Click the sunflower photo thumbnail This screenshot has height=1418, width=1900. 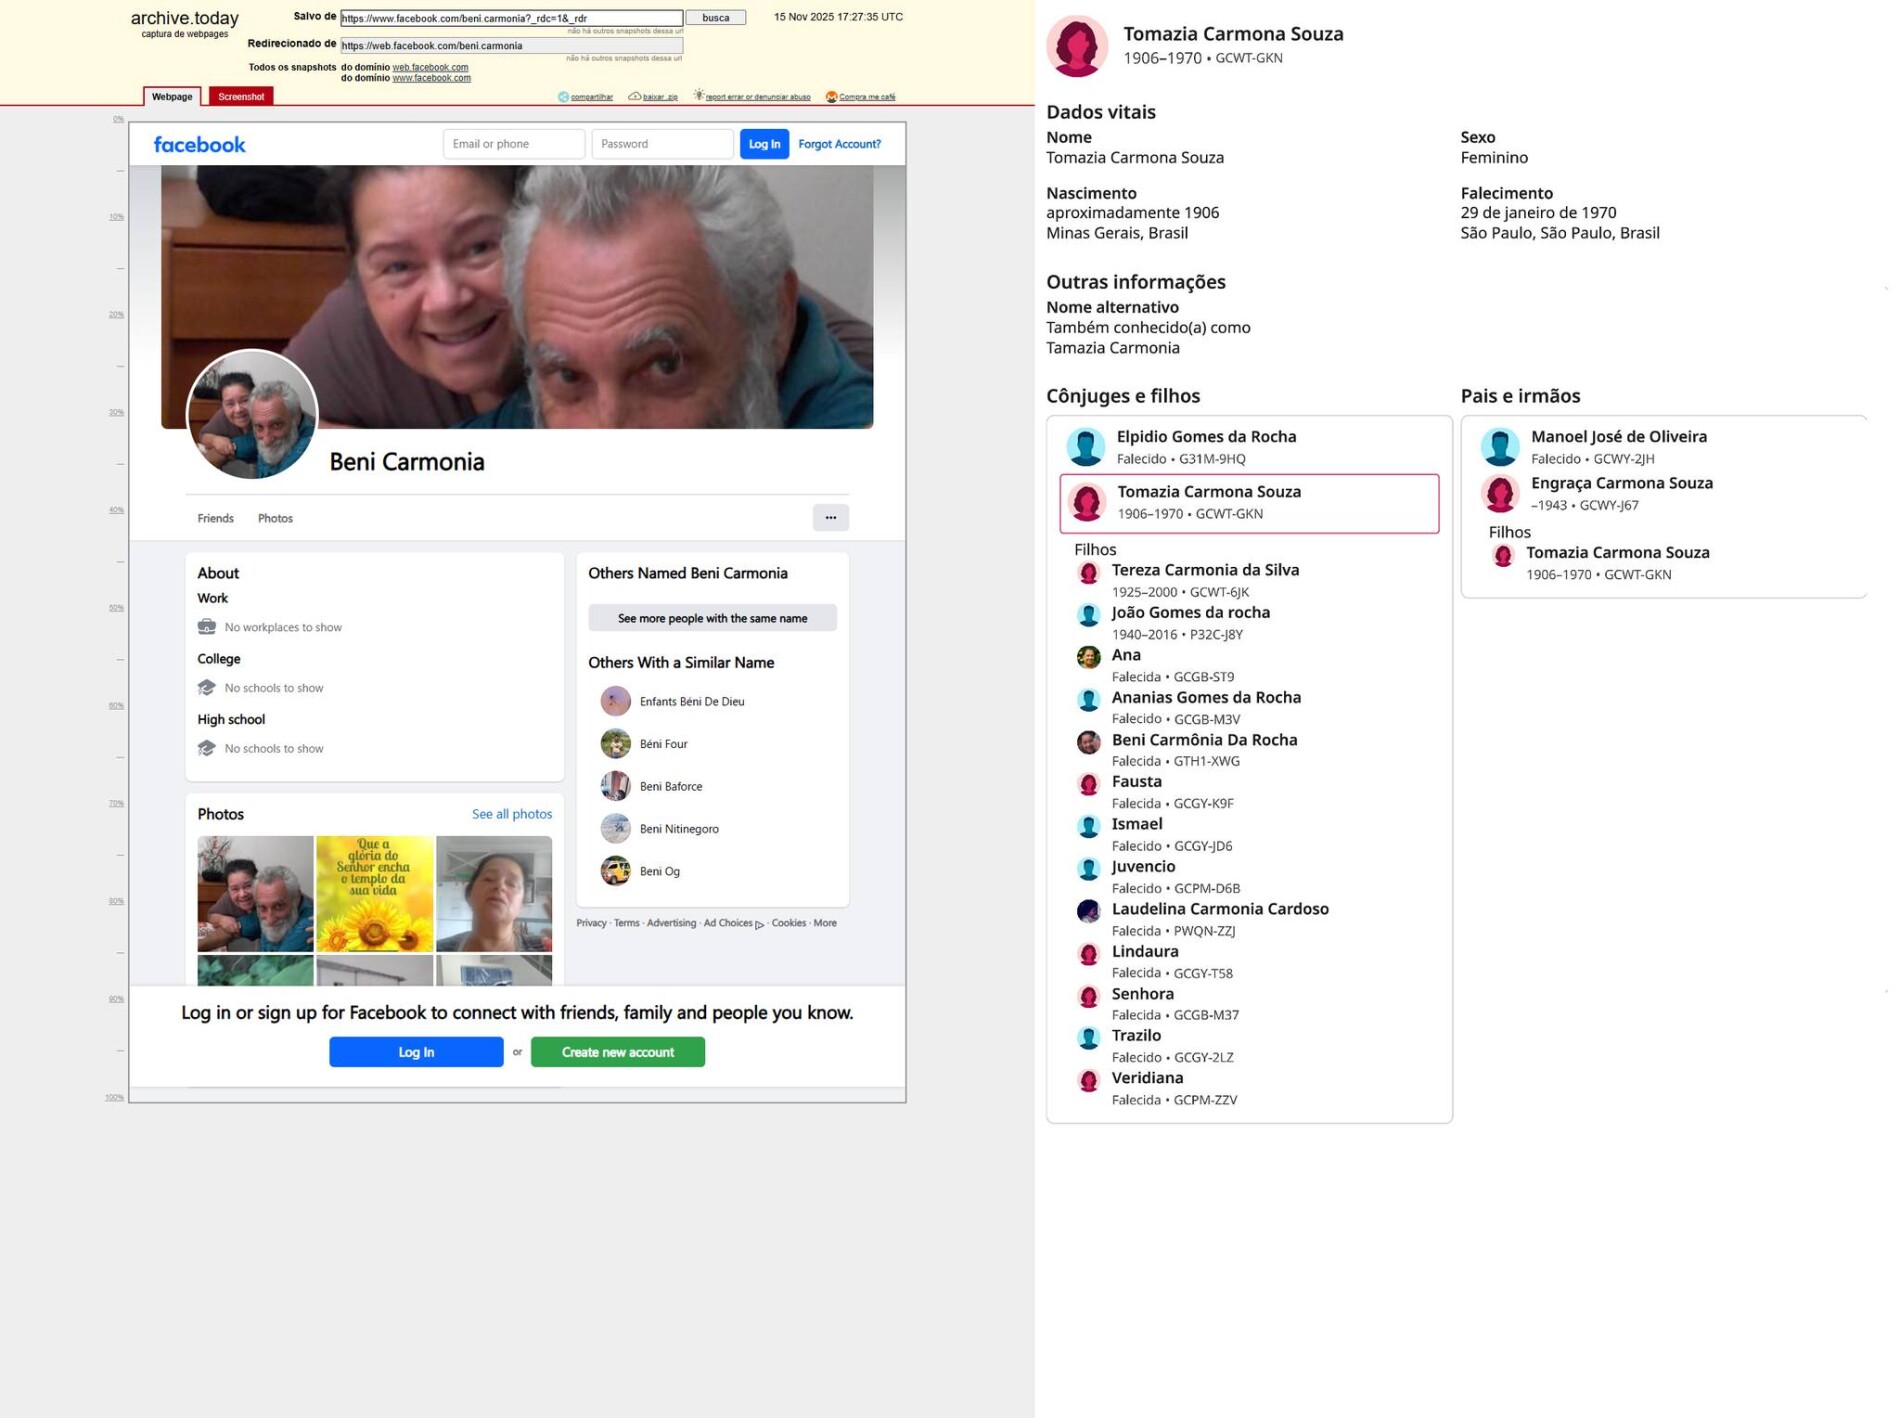click(374, 893)
